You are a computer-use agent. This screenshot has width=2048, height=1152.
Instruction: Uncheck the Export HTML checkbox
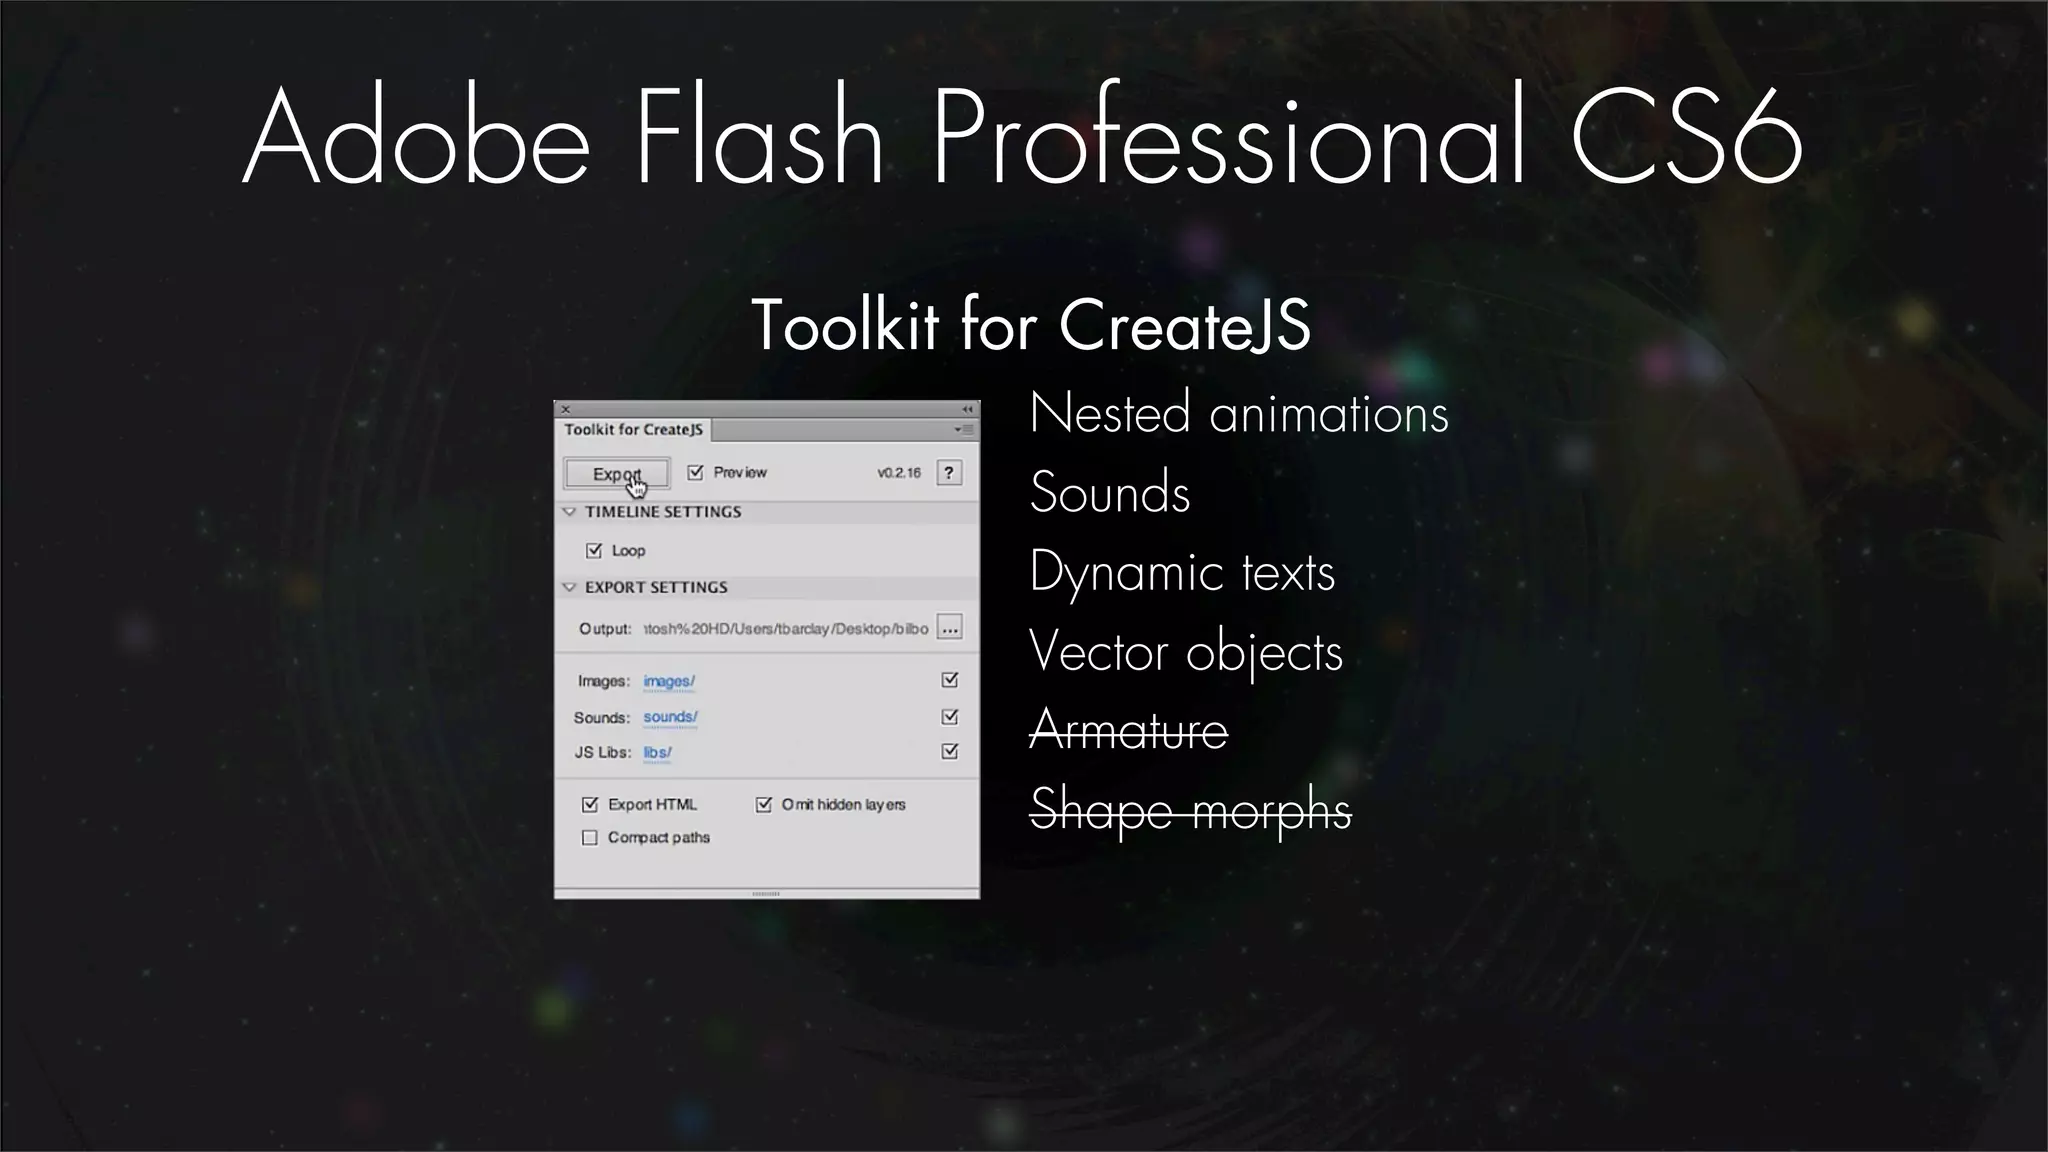[x=590, y=804]
